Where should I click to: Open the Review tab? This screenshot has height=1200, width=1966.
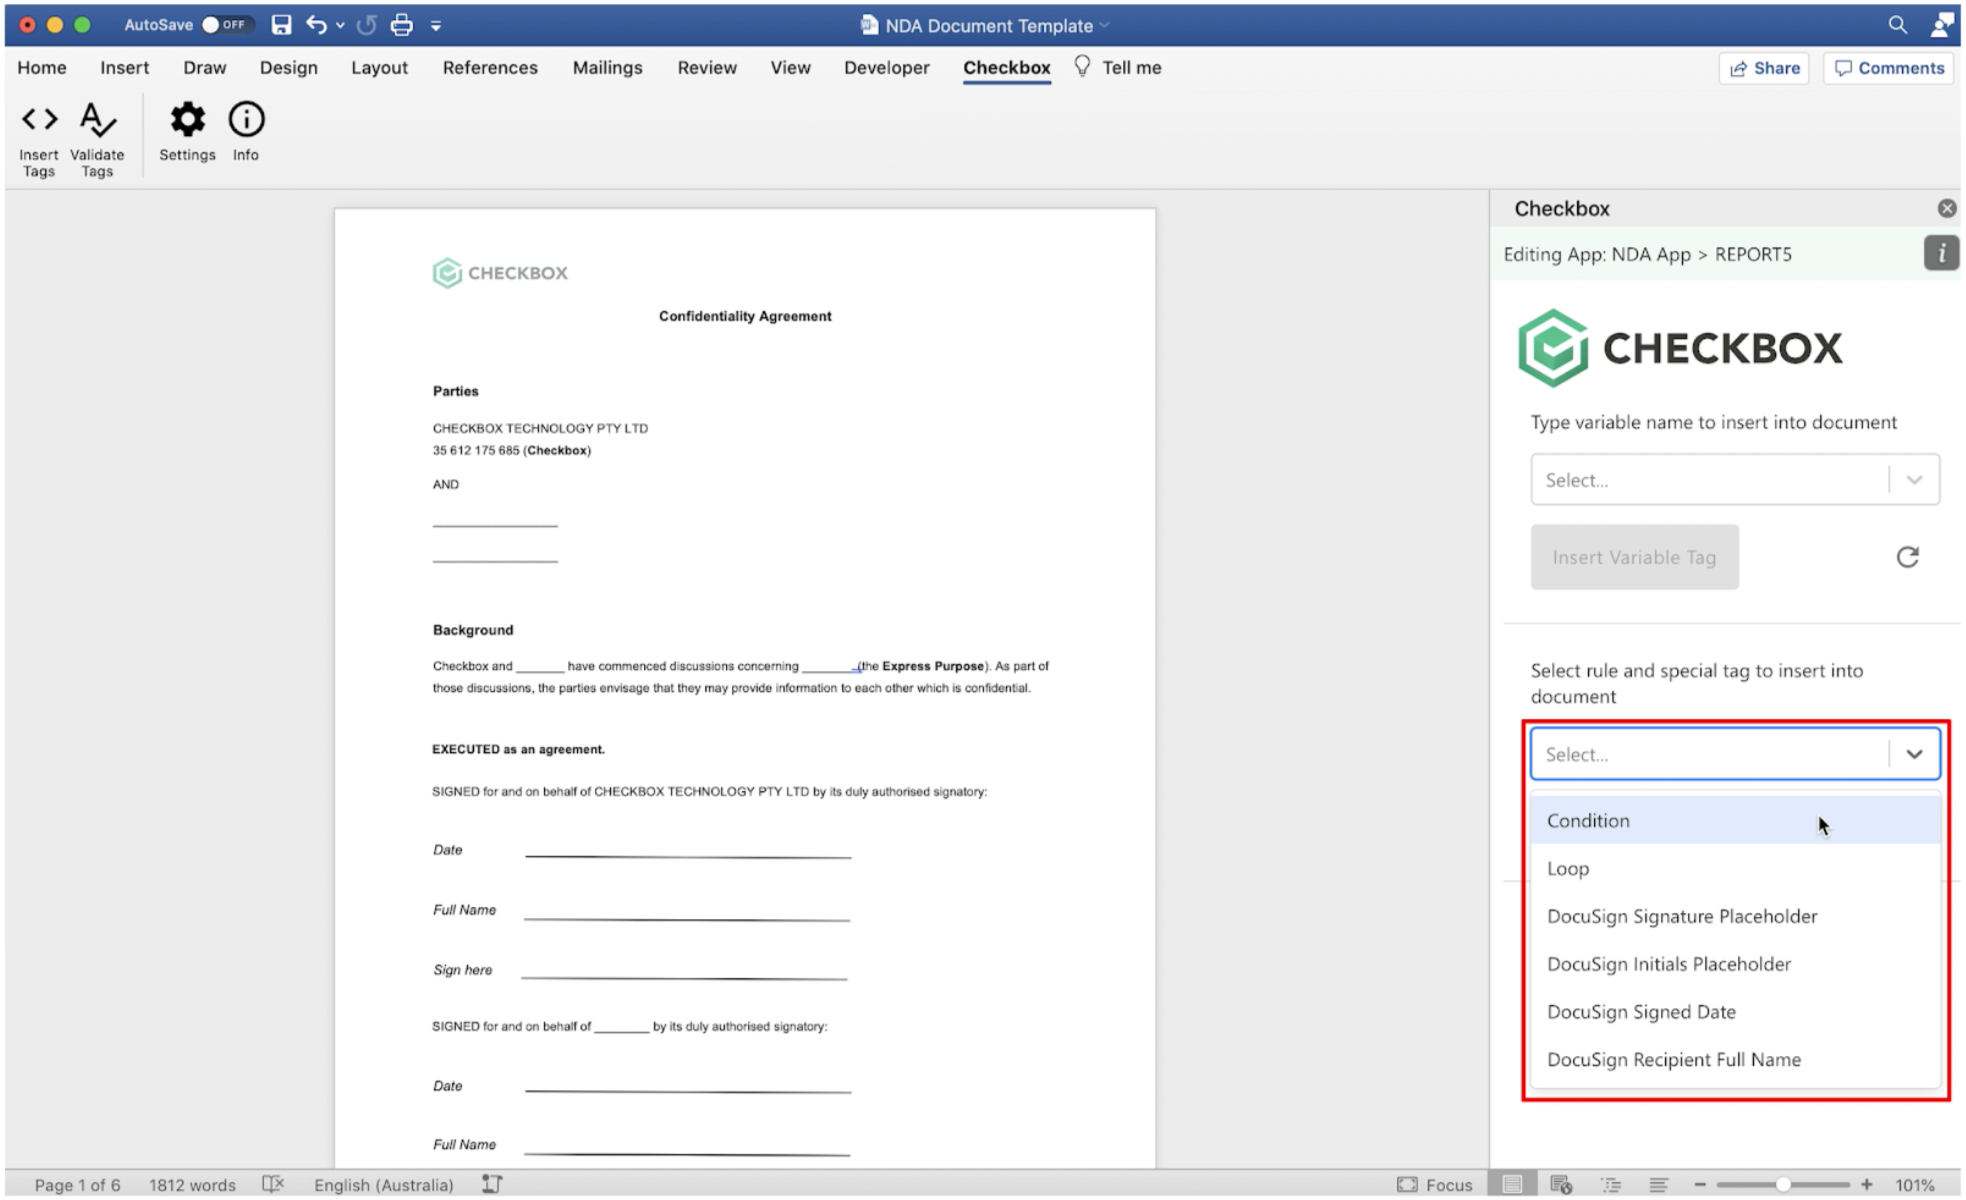coord(707,67)
